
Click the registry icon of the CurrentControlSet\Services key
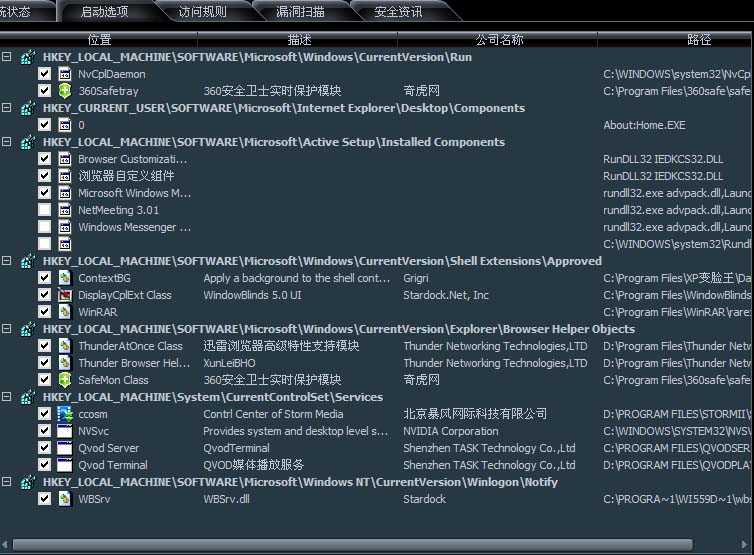click(x=28, y=397)
